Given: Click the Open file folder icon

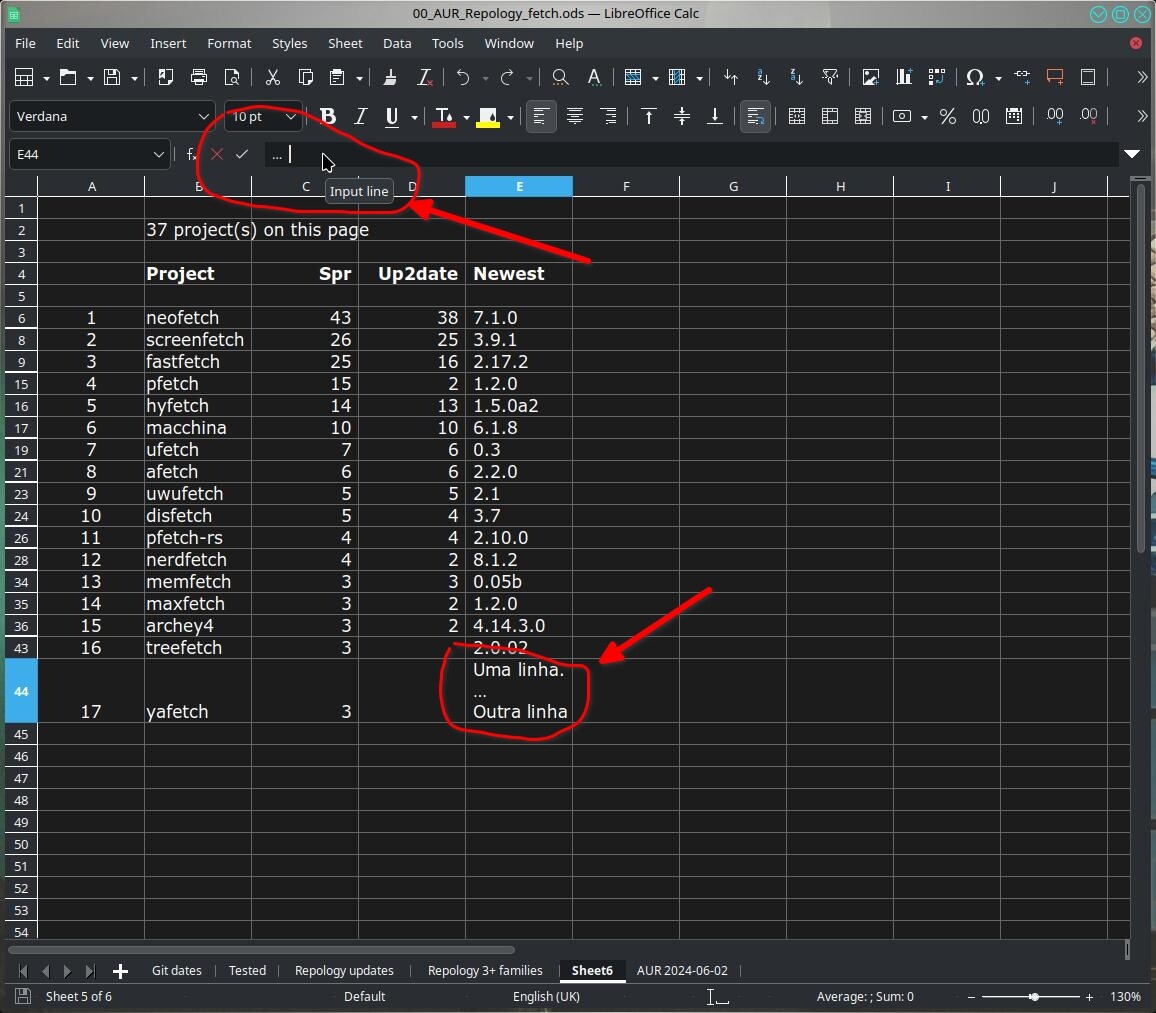Looking at the screenshot, I should click(68, 77).
